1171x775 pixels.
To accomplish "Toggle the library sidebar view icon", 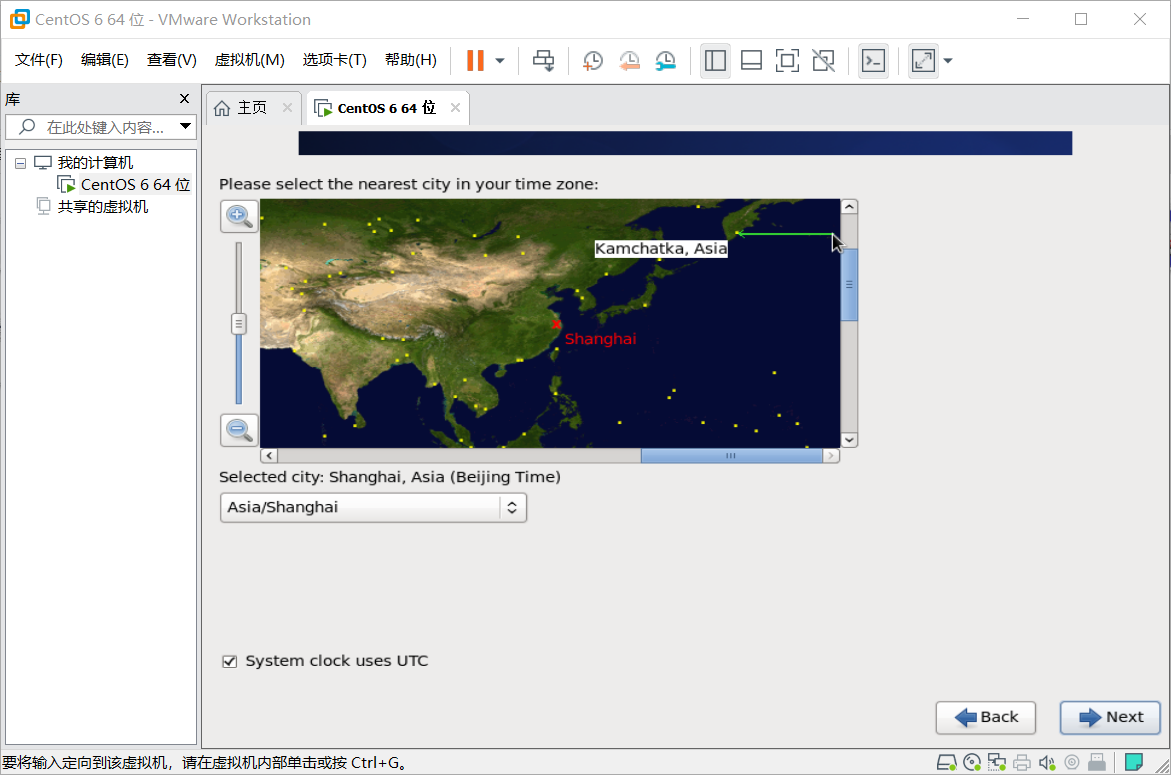I will click(x=715, y=60).
